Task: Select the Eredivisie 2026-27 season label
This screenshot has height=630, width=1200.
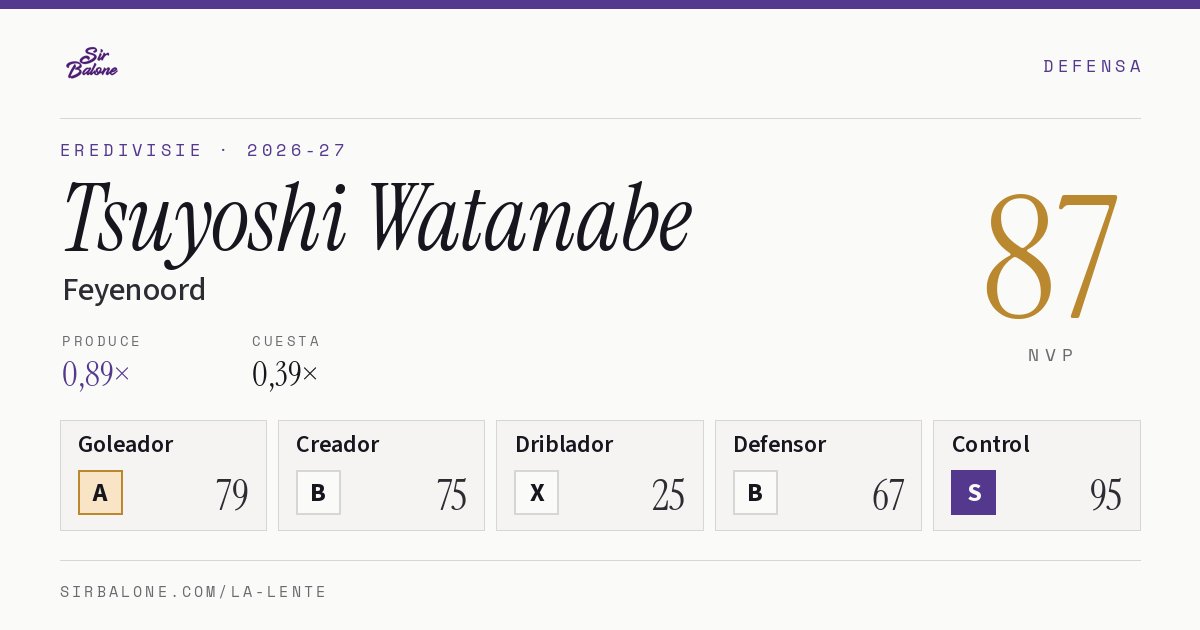Action: (203, 150)
